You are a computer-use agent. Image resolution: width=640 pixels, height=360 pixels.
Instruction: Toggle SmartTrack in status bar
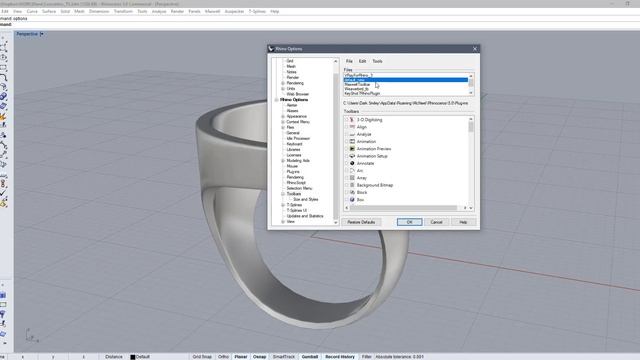coord(284,357)
